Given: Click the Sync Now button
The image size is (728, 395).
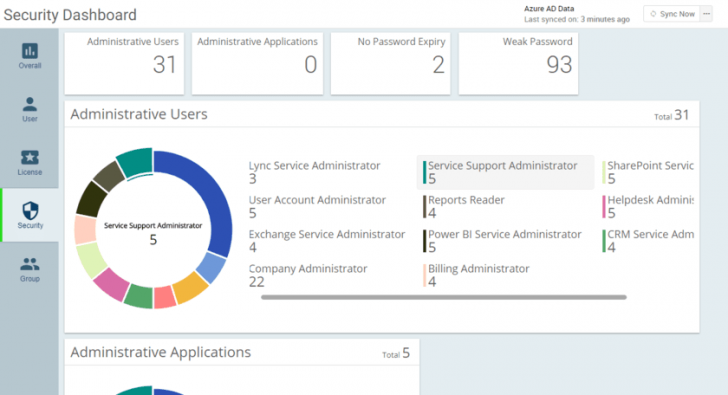Looking at the screenshot, I should [x=673, y=14].
